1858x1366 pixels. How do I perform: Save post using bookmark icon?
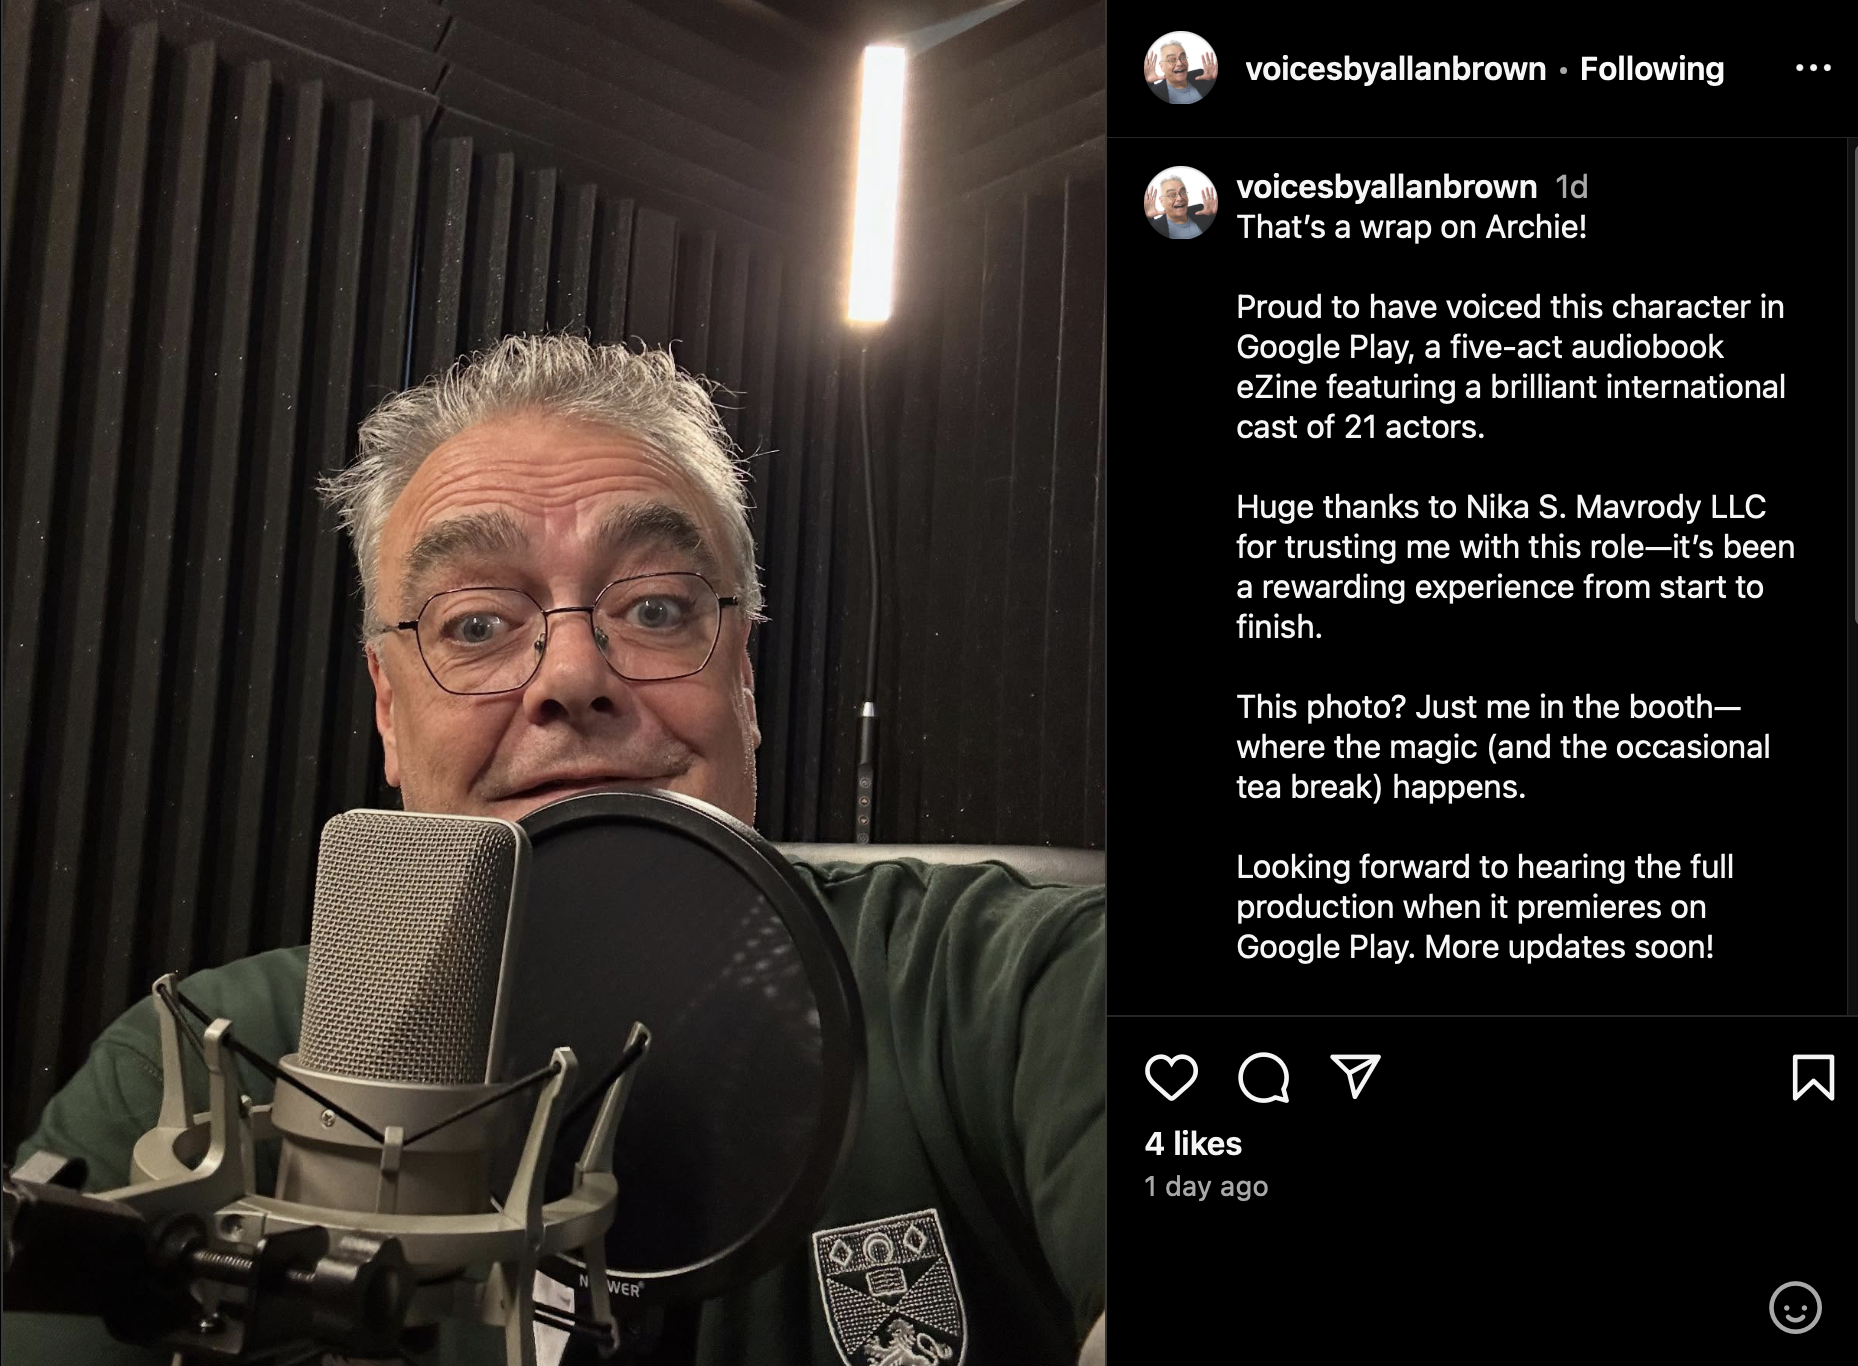pos(1813,1077)
